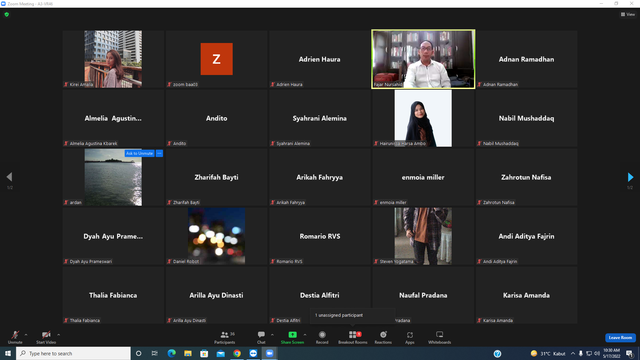Open Breakout Rooms
The height and width of the screenshot is (360, 640).
click(x=353, y=337)
